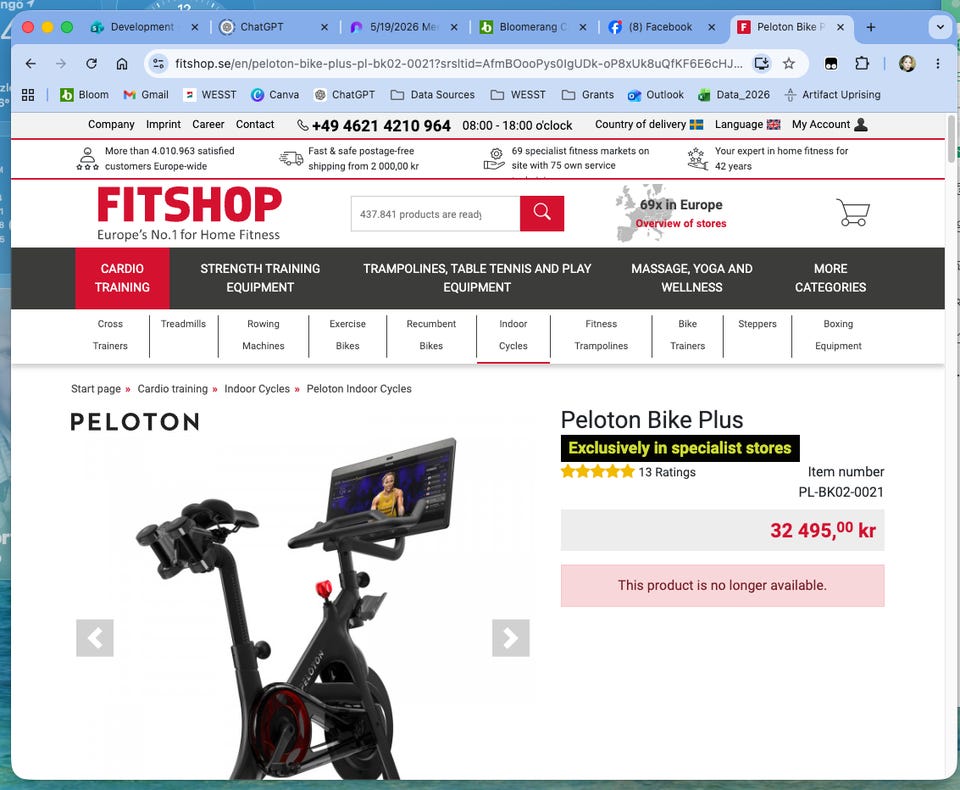Click the install app icon in address bar
Viewport: 960px width, 790px height.
[761, 64]
